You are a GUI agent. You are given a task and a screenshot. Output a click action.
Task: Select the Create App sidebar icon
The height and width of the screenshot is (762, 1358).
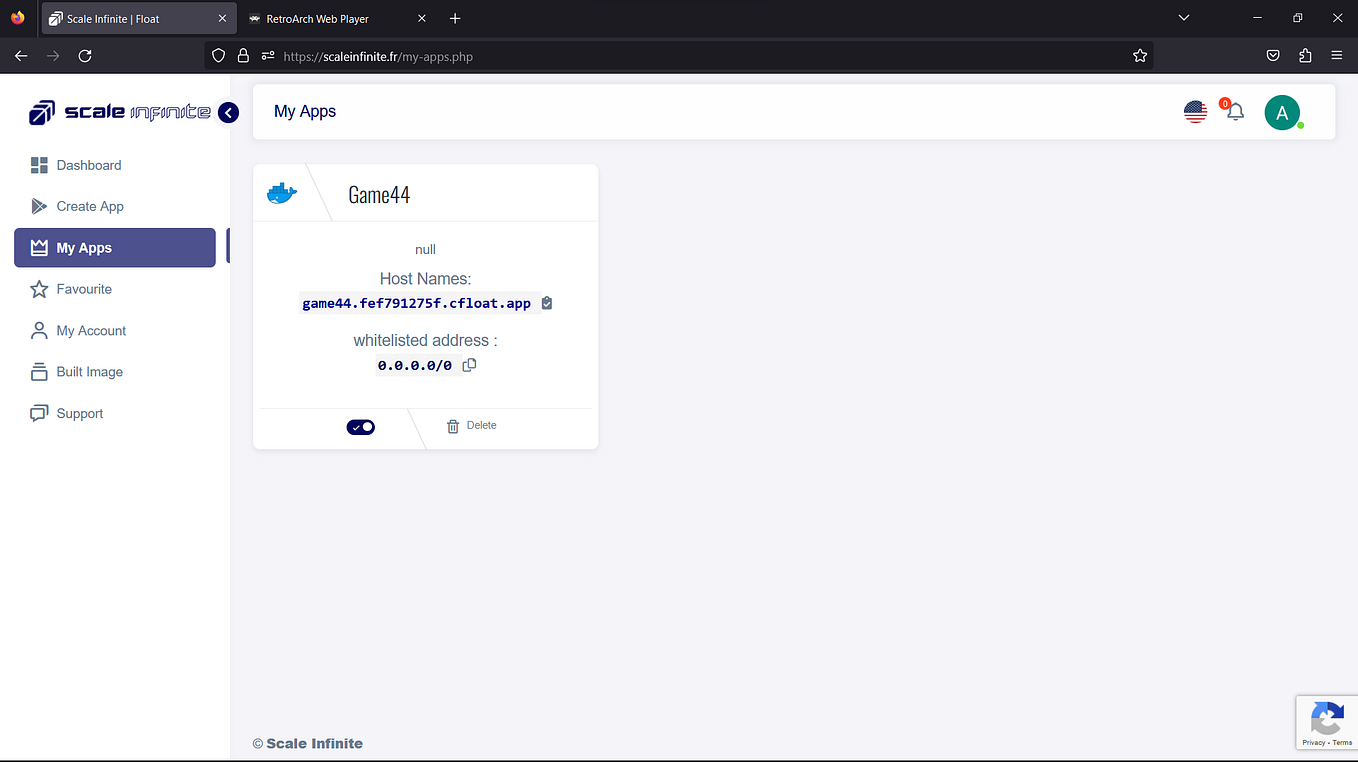coord(40,206)
